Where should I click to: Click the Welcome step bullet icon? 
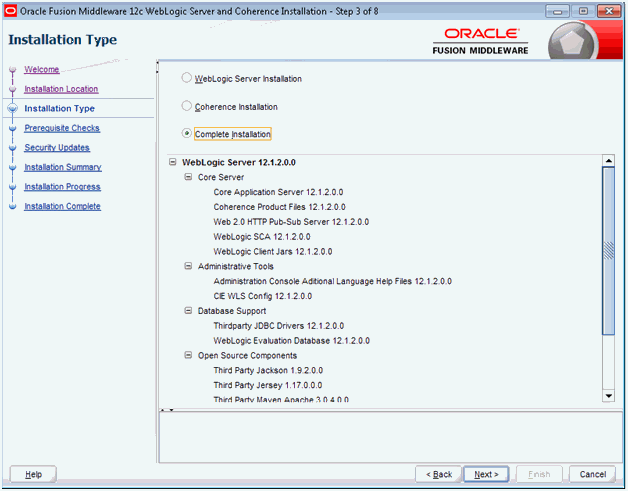tap(12, 70)
